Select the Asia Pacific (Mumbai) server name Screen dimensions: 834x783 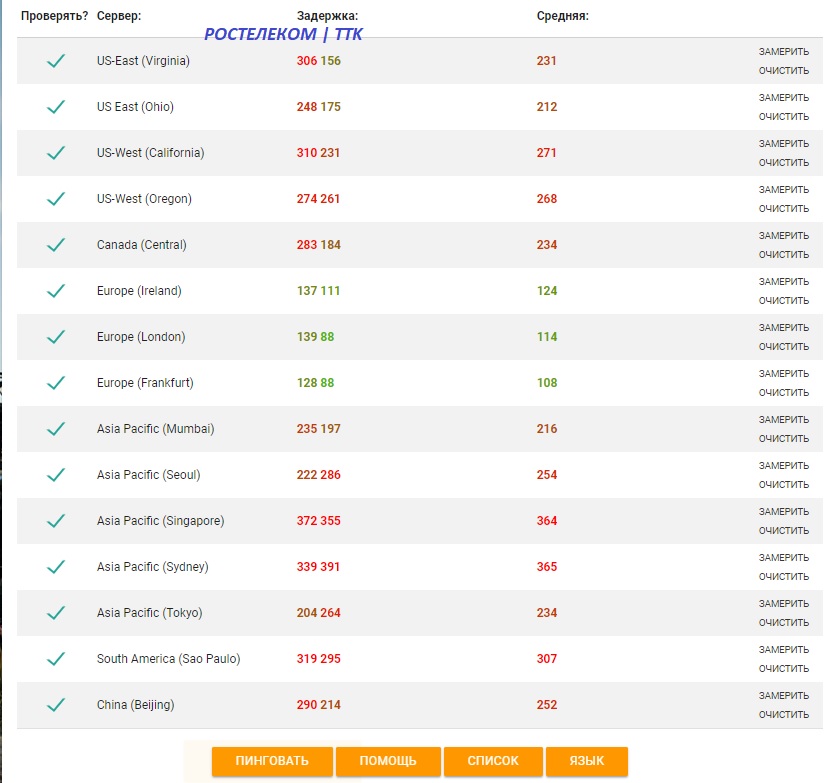[x=155, y=429]
